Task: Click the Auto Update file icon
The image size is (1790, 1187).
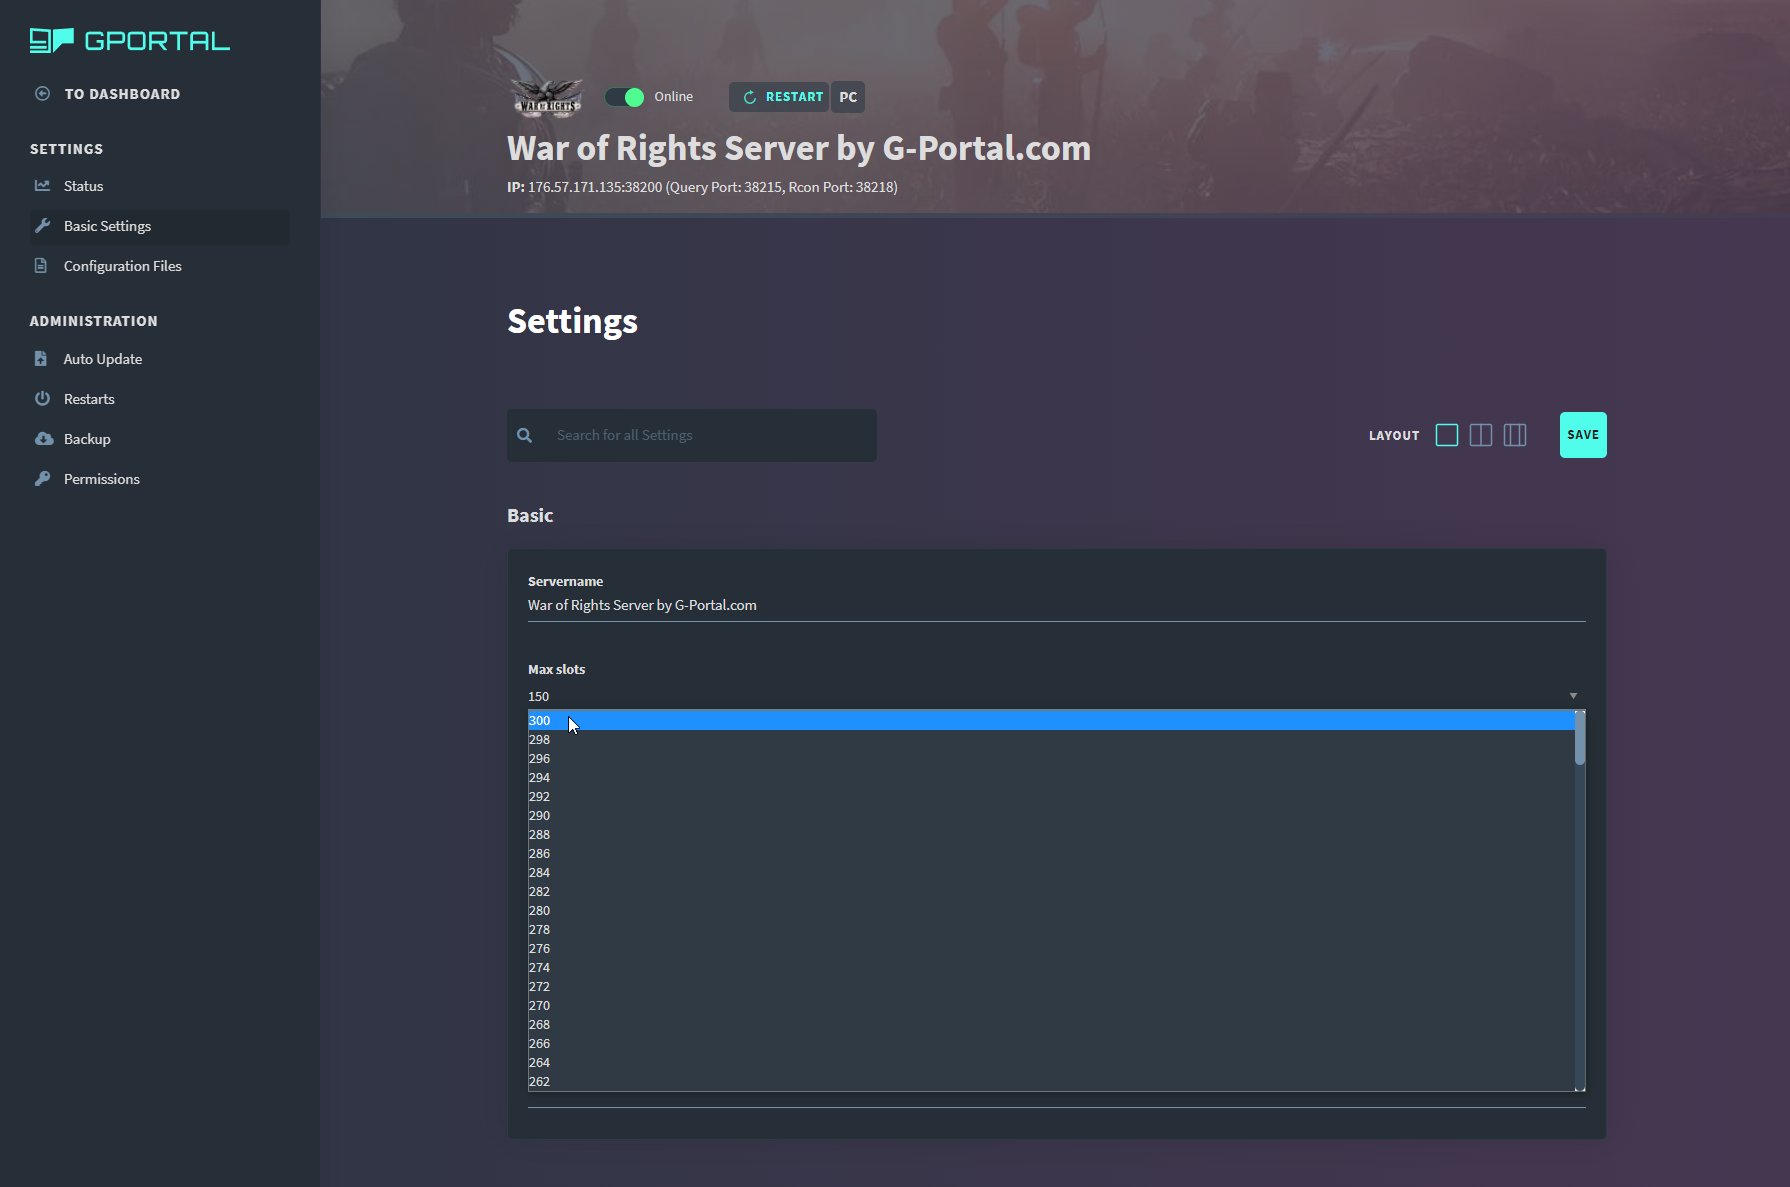Action: [41, 359]
